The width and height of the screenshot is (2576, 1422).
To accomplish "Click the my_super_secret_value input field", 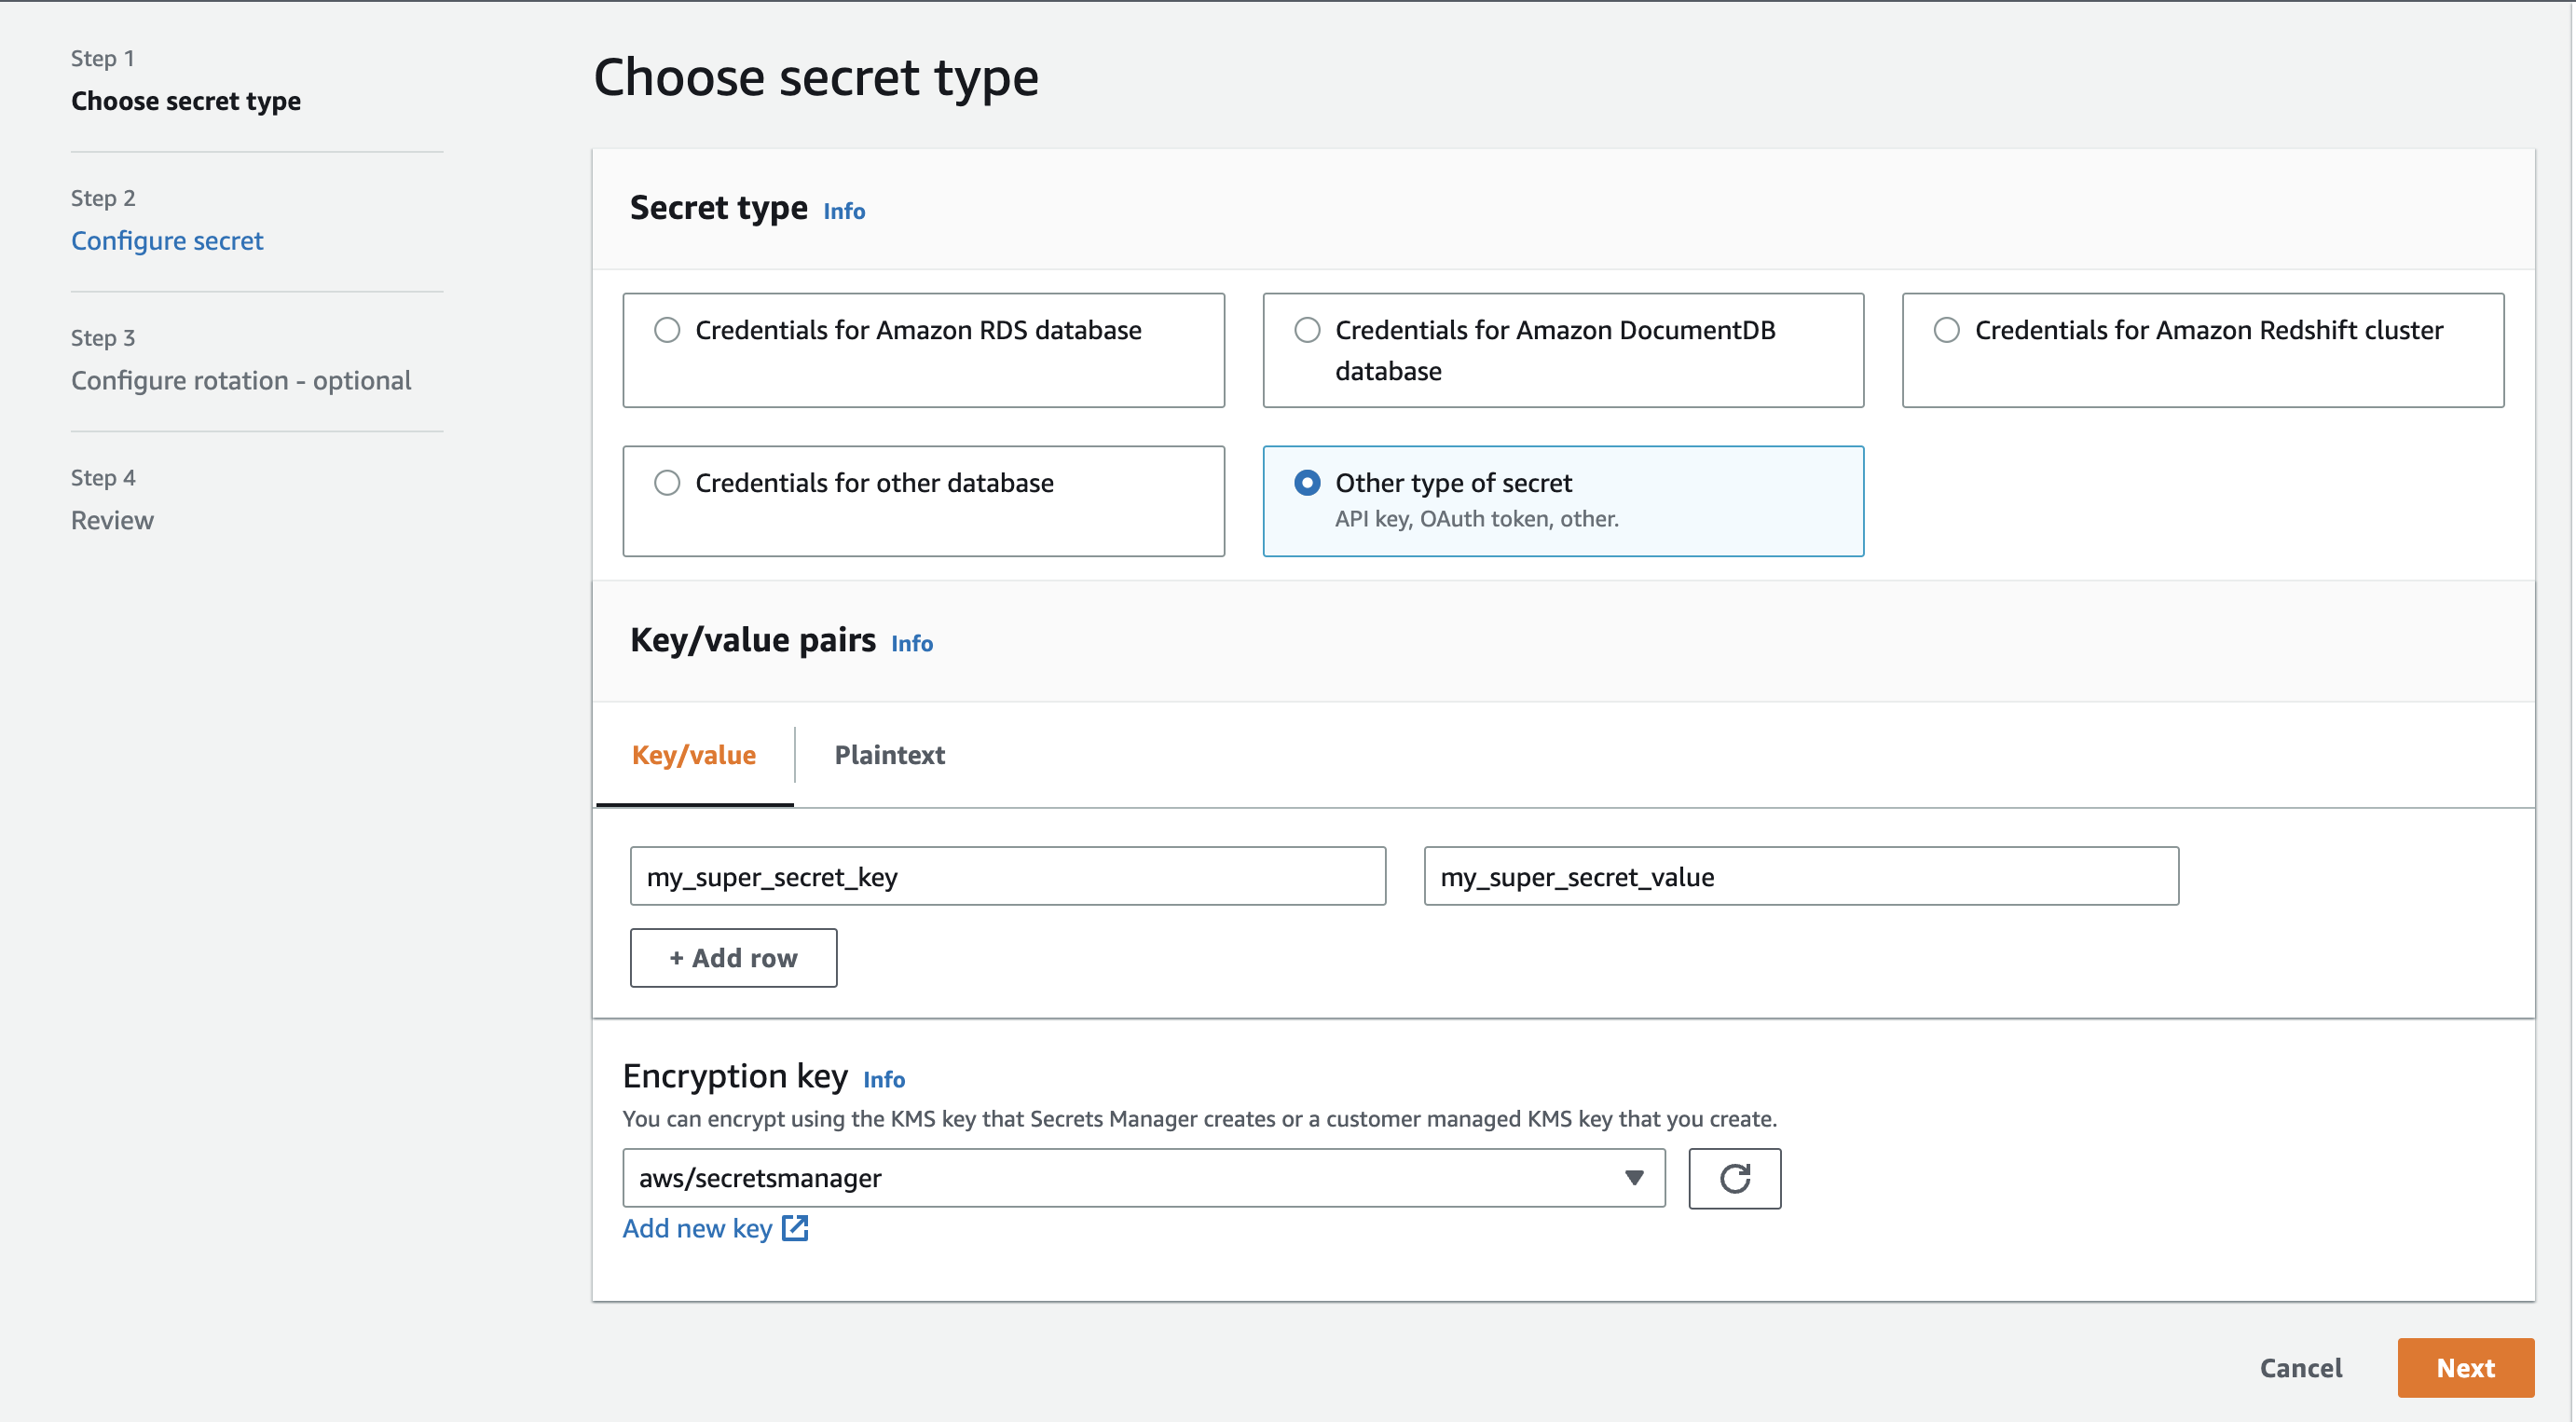I will pyautogui.click(x=1801, y=876).
